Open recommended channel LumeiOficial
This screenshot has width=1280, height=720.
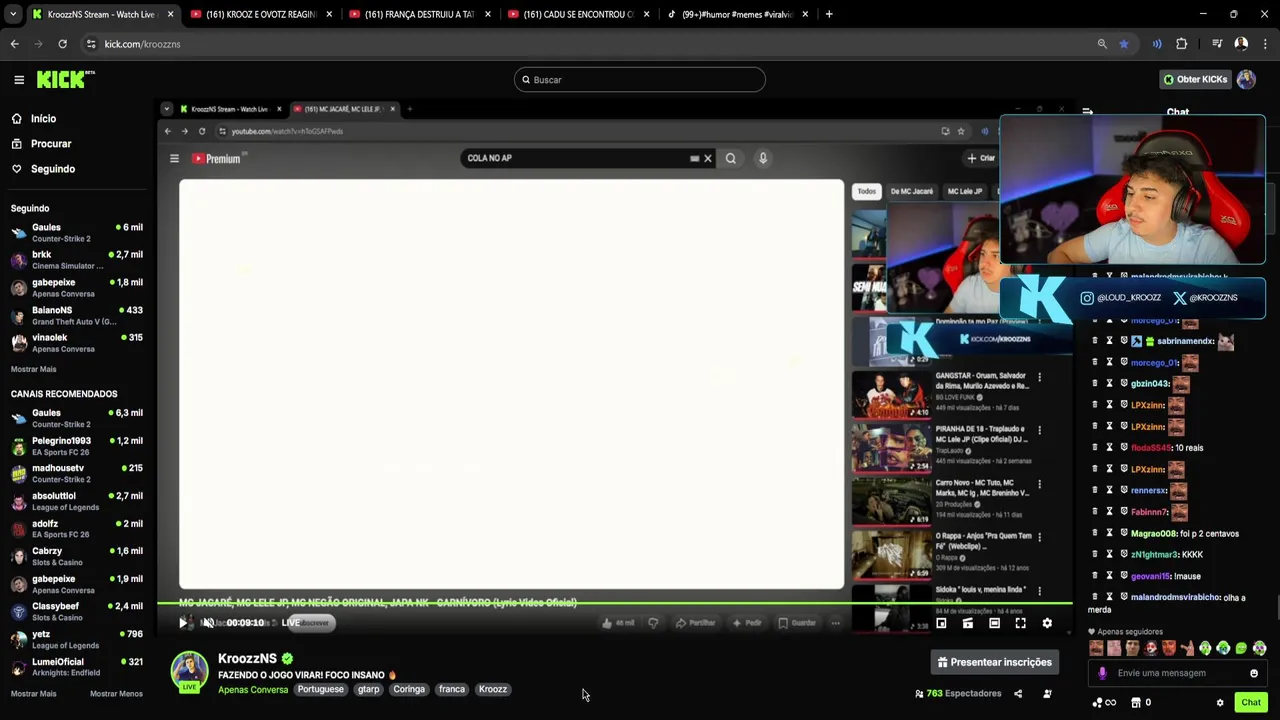(x=77, y=666)
